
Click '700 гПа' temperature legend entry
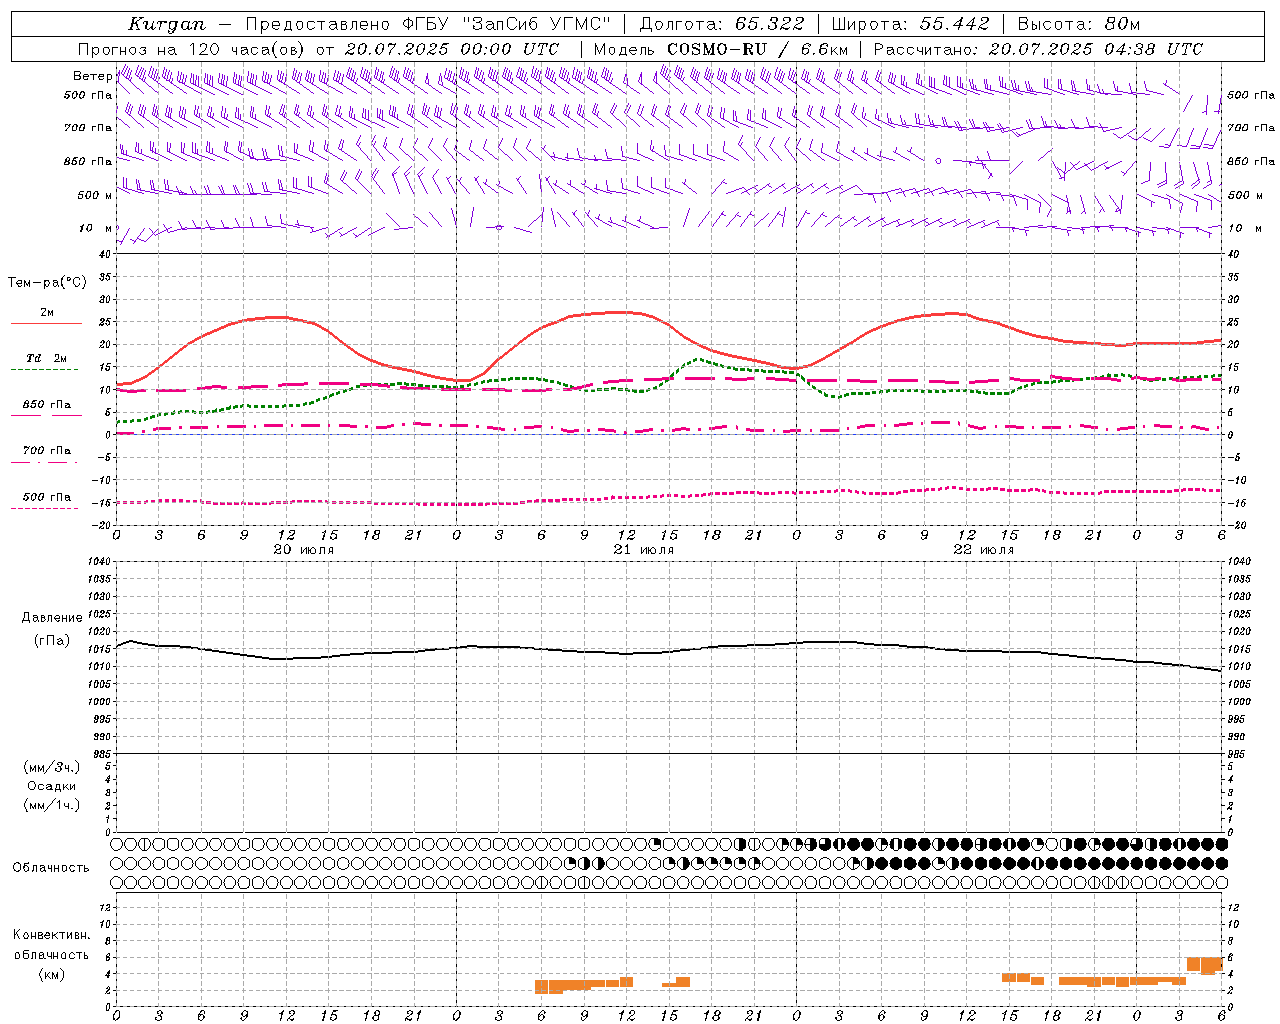(x=46, y=451)
